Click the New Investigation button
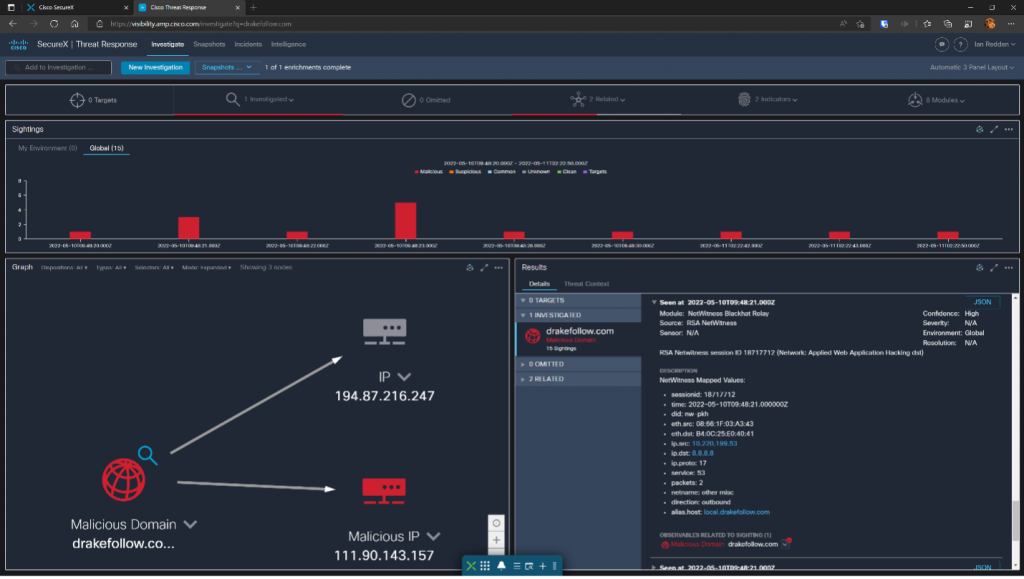The image size is (1024, 579). click(155, 67)
